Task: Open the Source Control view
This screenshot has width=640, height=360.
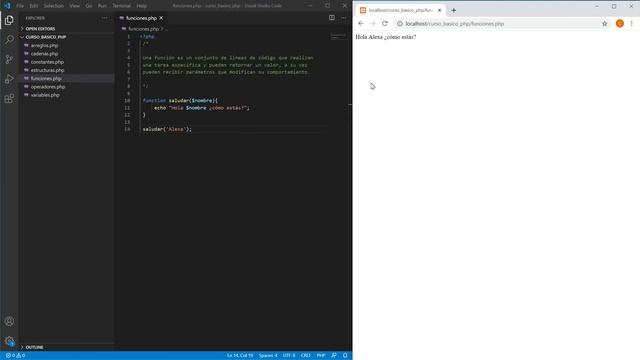Action: coord(9,59)
